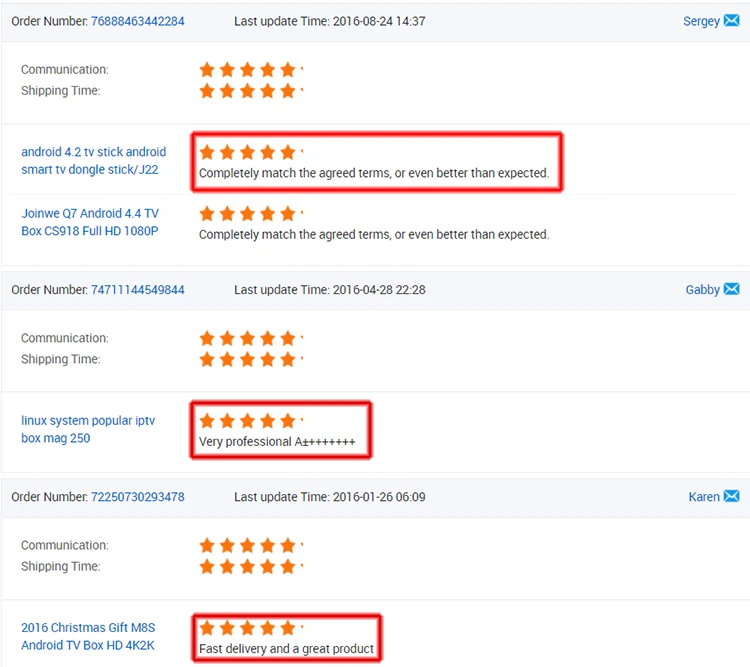Click the envelope icon beside Sergey
Image resolution: width=750 pixels, height=667 pixels.
click(731, 21)
